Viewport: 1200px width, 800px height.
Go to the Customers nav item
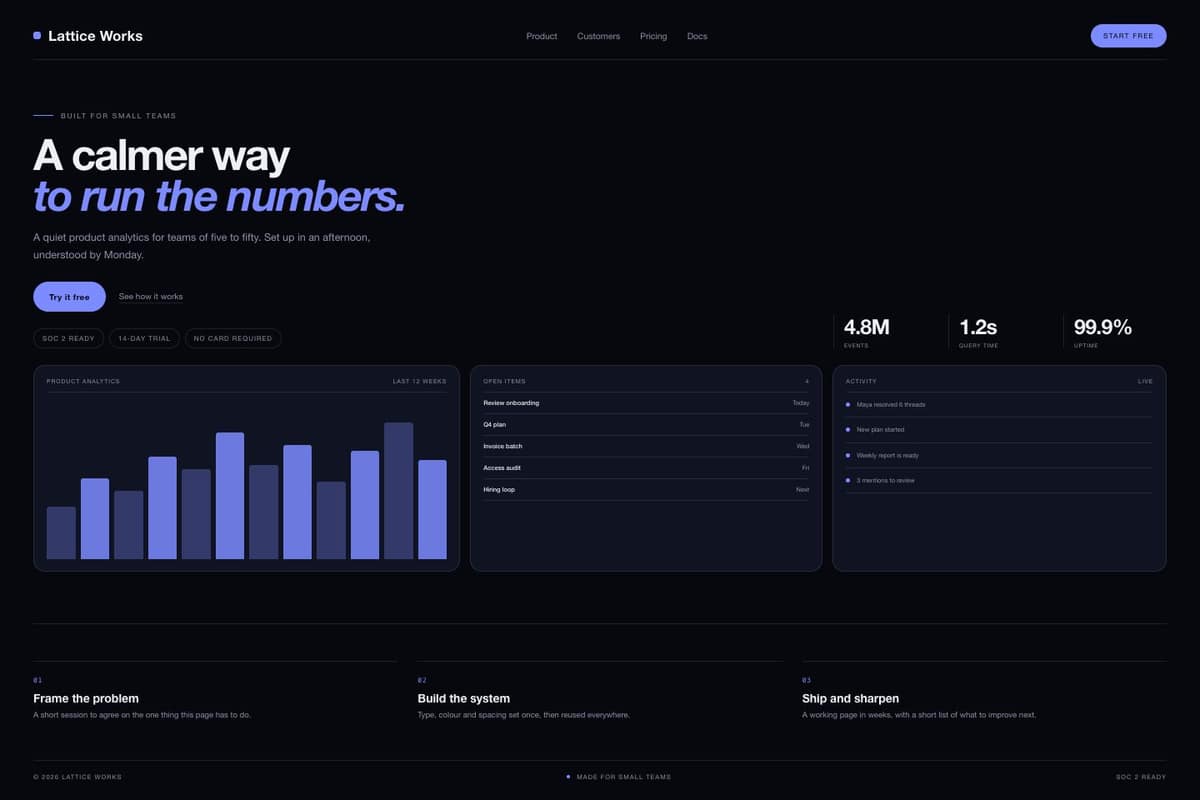[x=598, y=36]
